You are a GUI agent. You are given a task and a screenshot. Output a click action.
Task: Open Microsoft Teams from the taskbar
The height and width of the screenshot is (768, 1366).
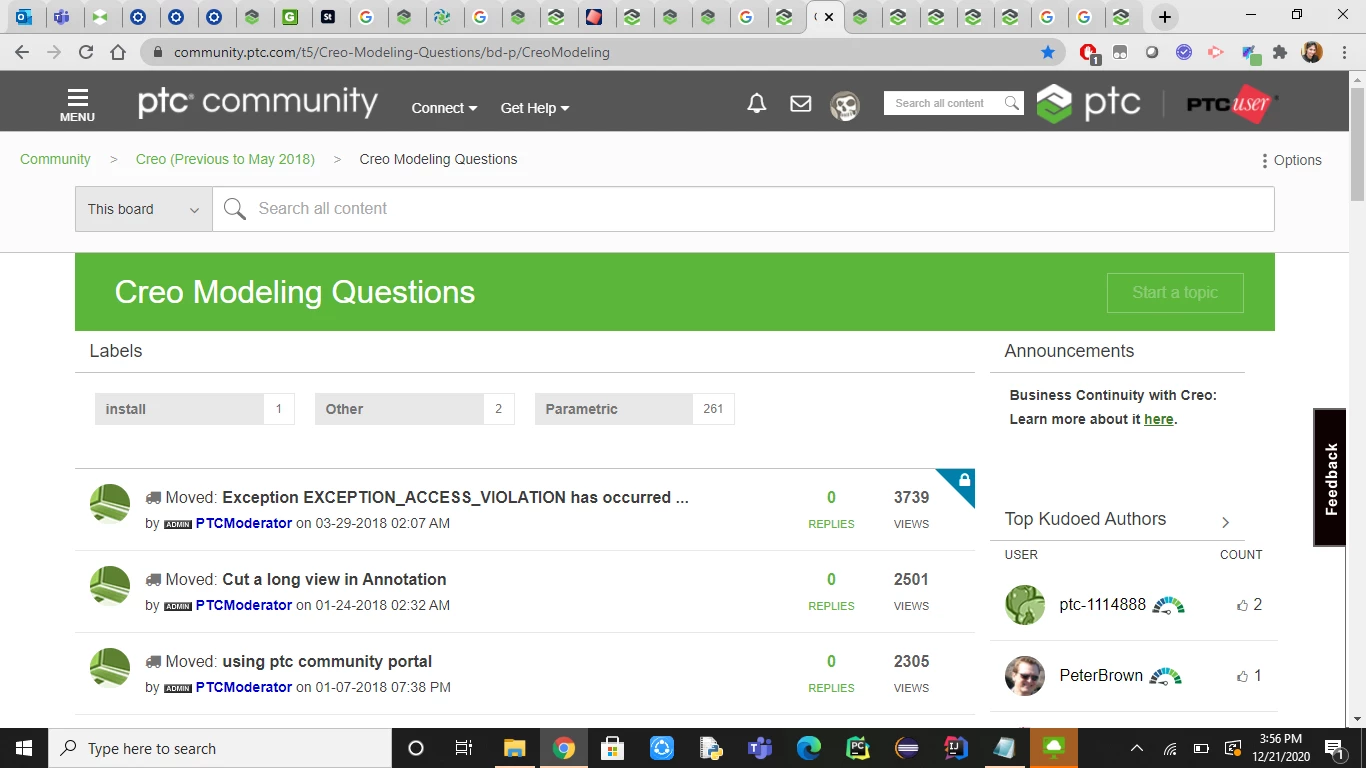pos(759,748)
